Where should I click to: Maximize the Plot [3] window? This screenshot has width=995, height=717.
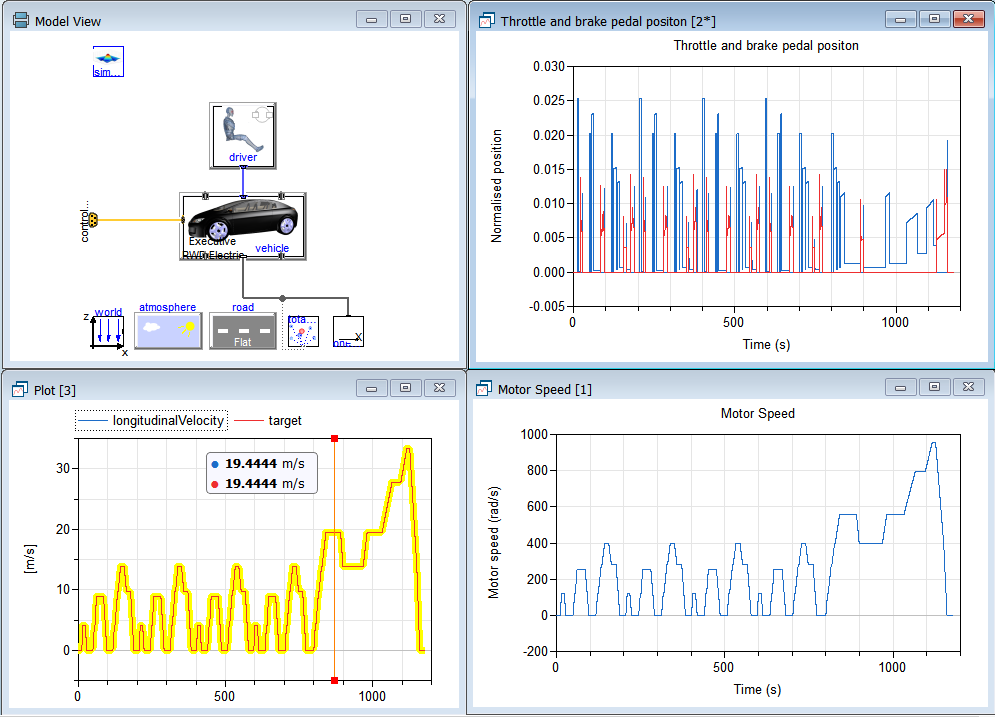click(405, 388)
